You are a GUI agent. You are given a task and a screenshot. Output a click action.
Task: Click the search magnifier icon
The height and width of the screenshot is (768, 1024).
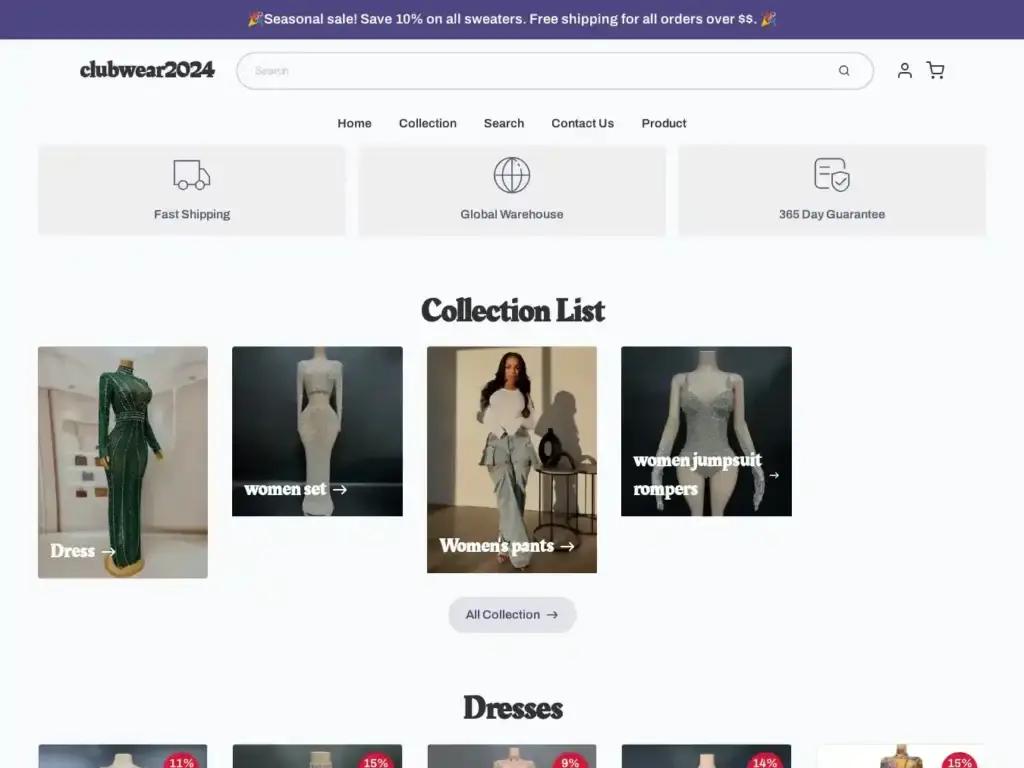844,71
